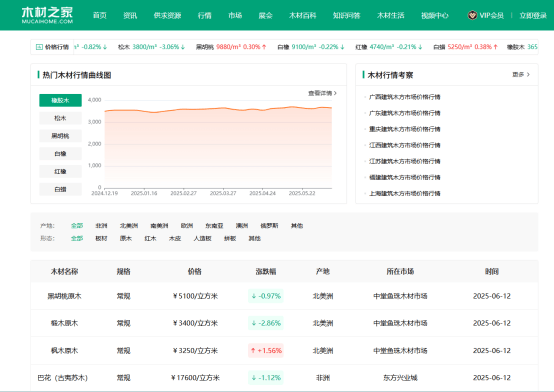Screen dimensions: 554x392
Task: Open 重庆建筑木方市场价格行情 link
Action: point(405,129)
